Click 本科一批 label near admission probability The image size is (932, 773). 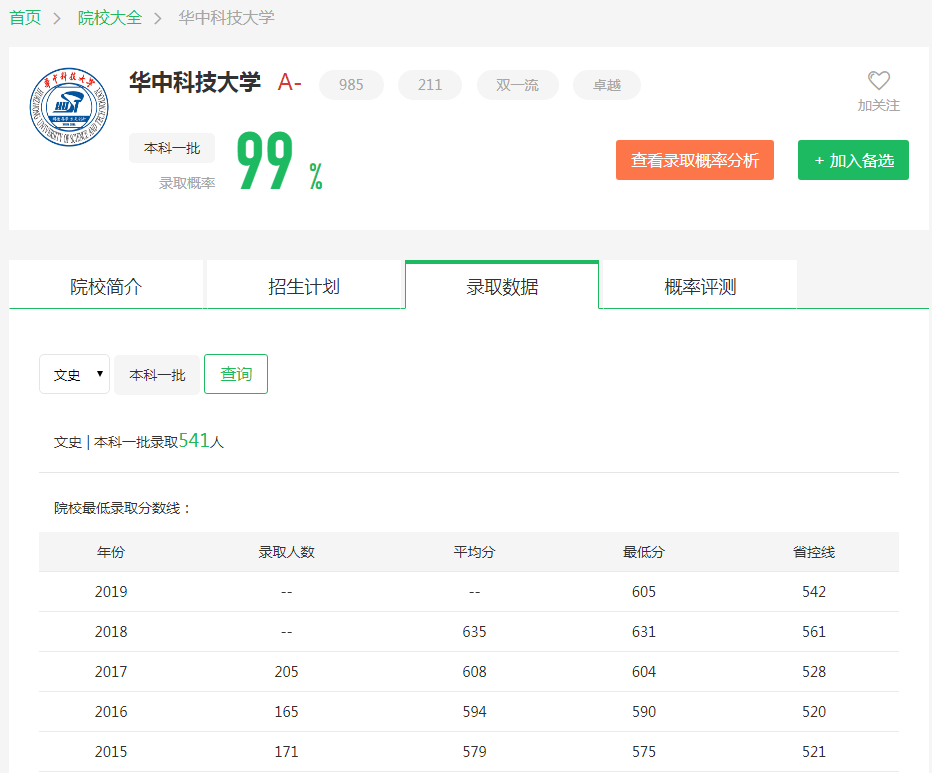pyautogui.click(x=172, y=148)
